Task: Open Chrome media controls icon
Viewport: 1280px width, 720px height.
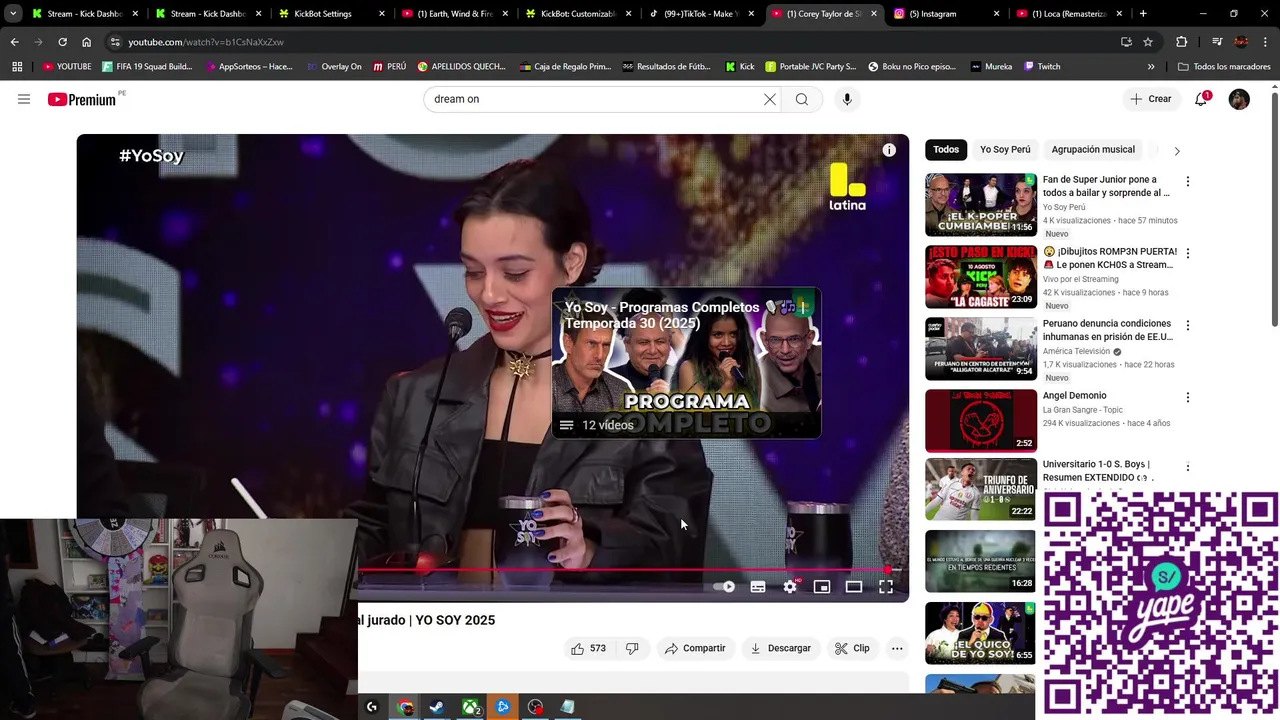Action: point(1217,42)
